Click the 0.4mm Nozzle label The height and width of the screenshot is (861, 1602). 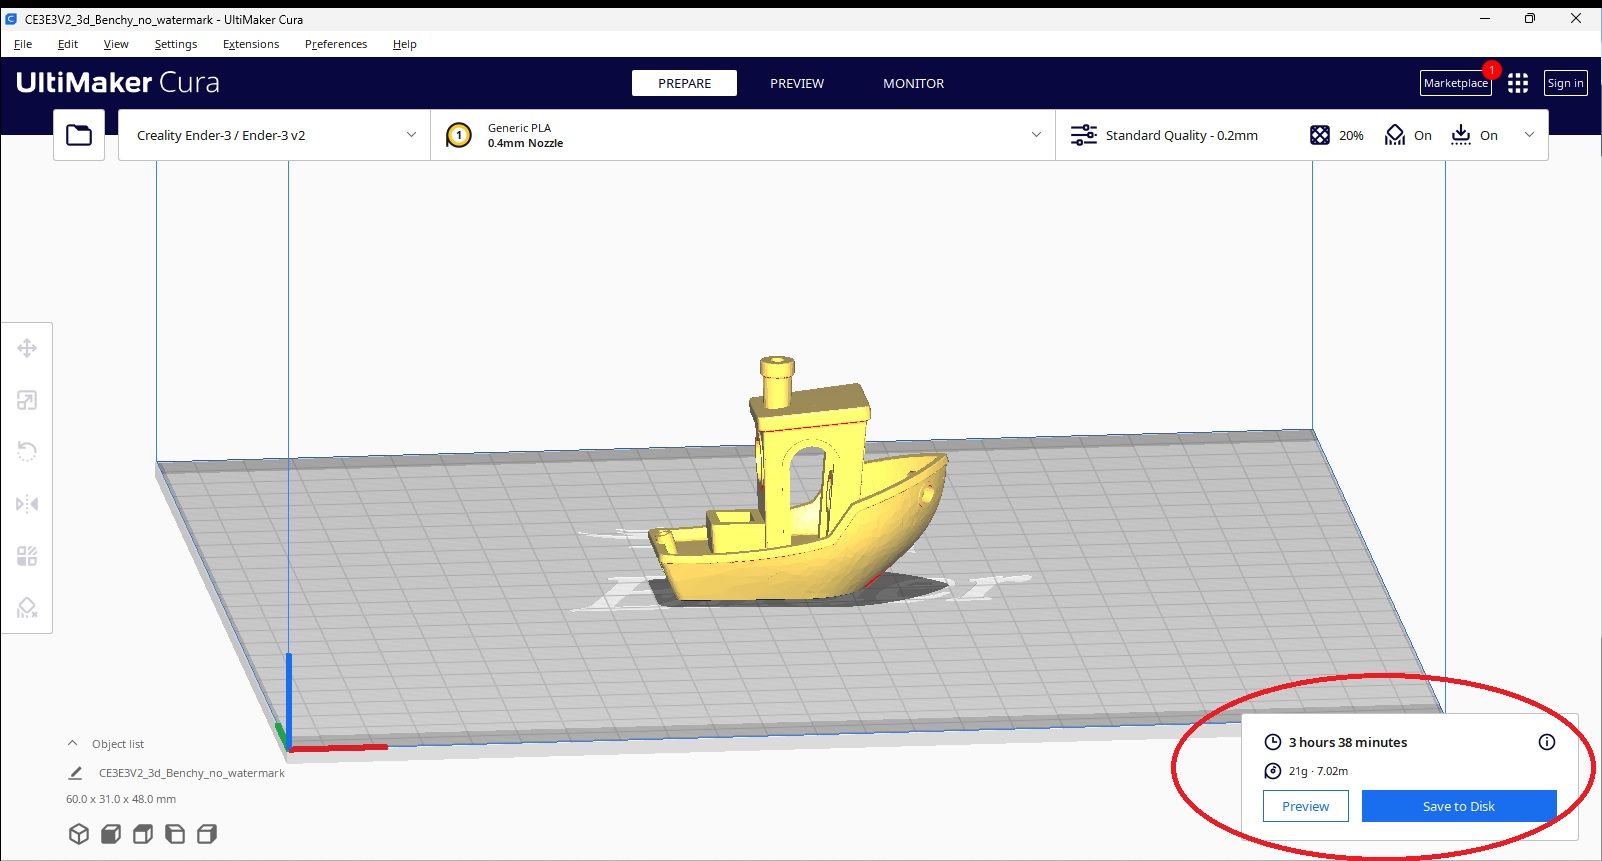point(526,143)
